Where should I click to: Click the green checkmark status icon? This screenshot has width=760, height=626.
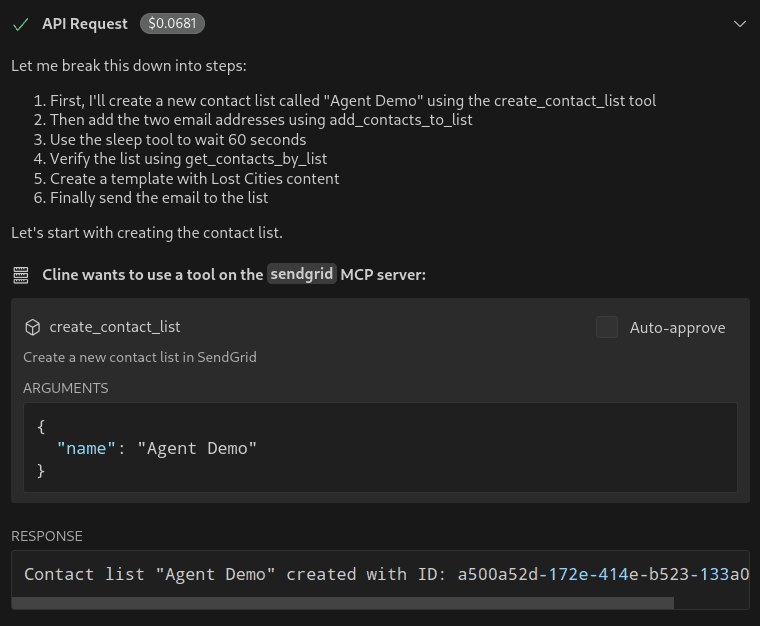click(x=20, y=24)
